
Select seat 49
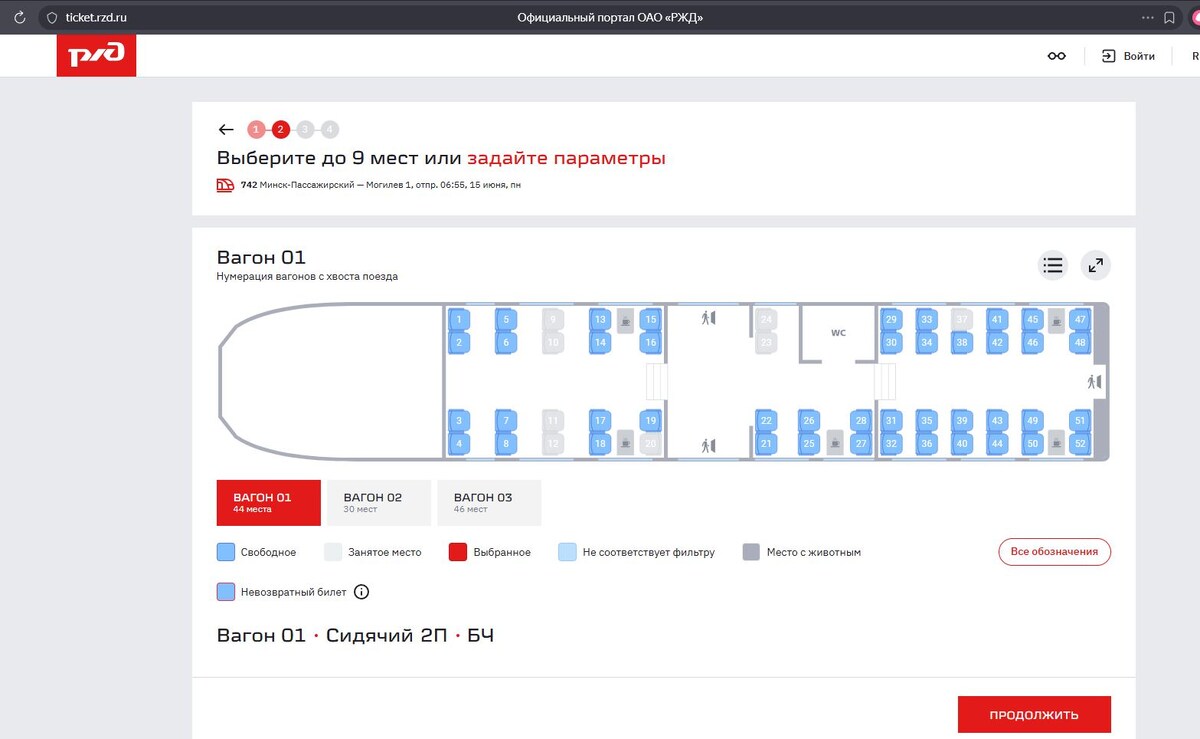[x=1033, y=421]
